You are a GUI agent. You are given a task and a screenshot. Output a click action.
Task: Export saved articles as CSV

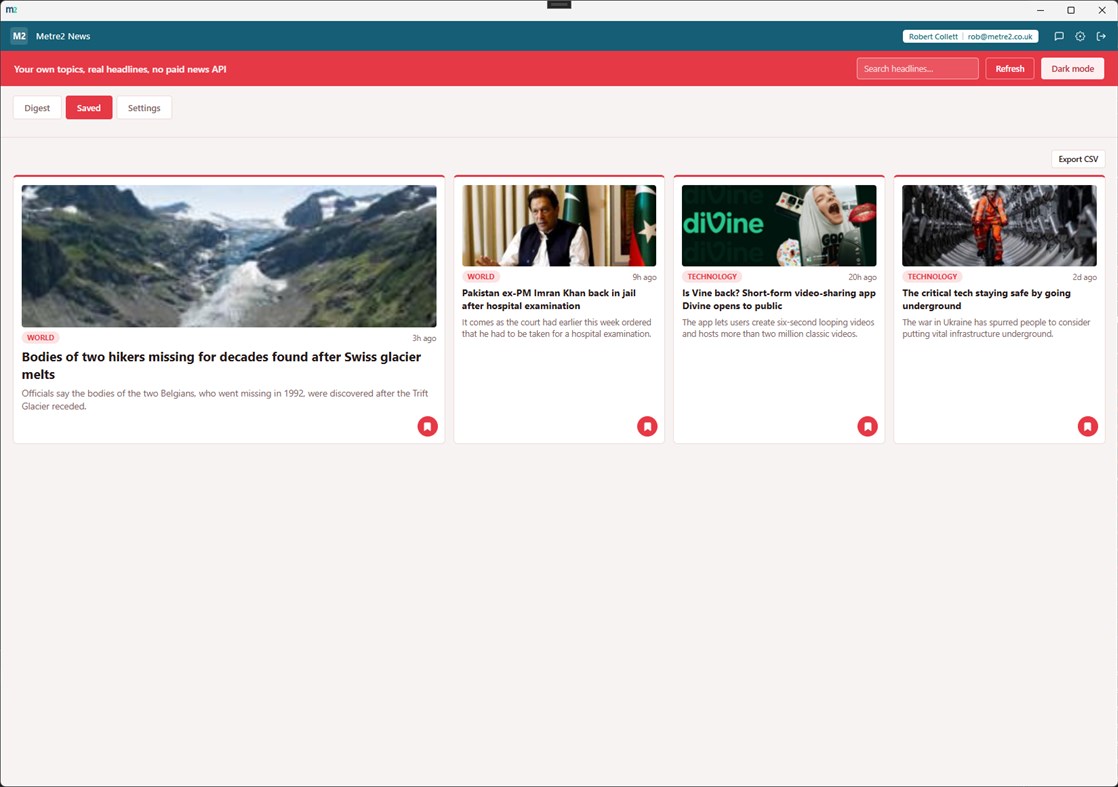tap(1078, 159)
